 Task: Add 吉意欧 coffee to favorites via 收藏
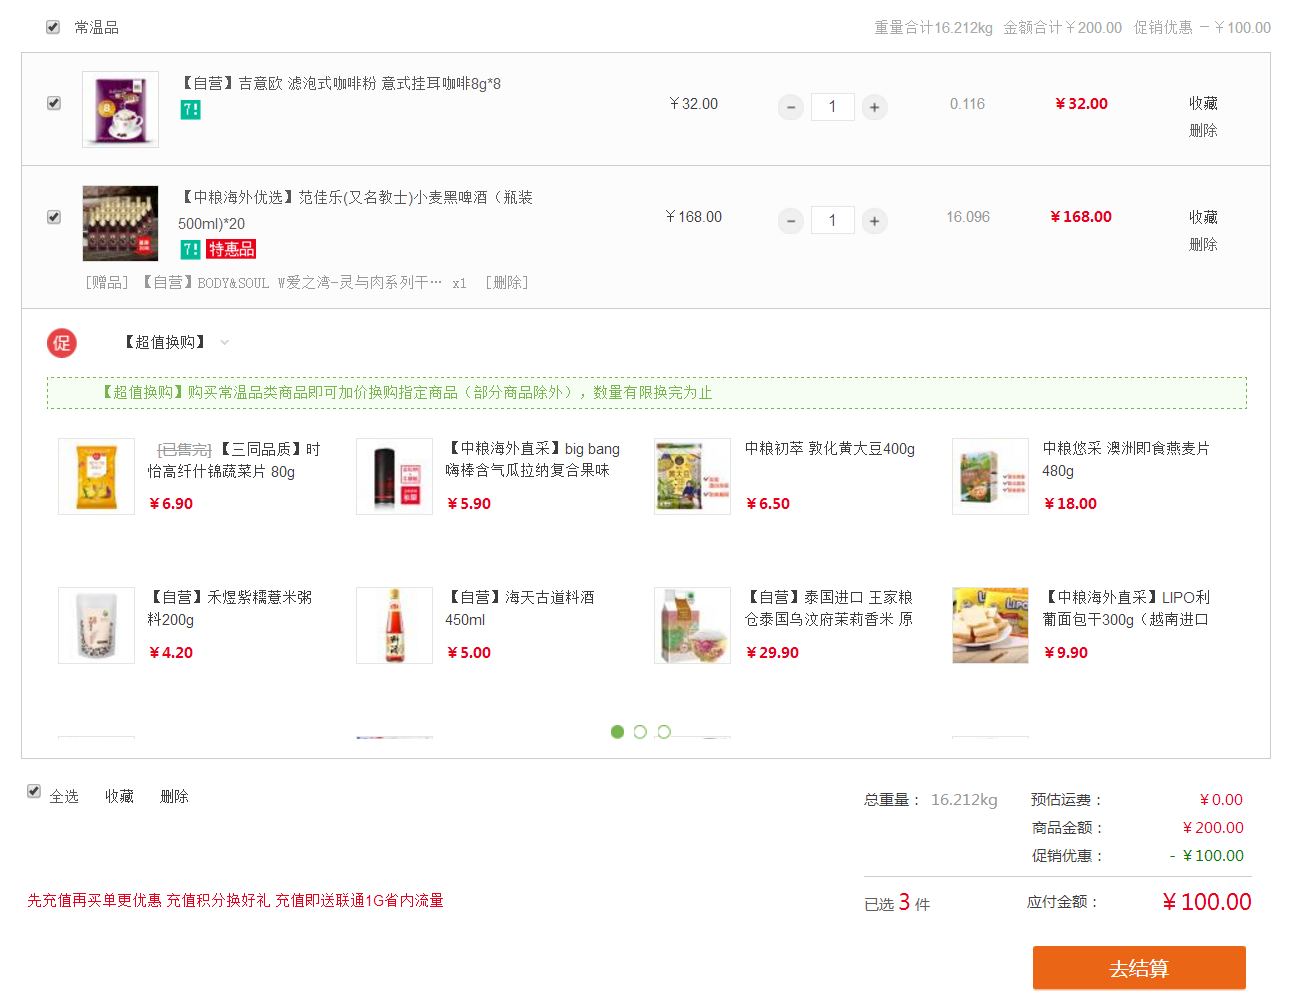point(1203,103)
